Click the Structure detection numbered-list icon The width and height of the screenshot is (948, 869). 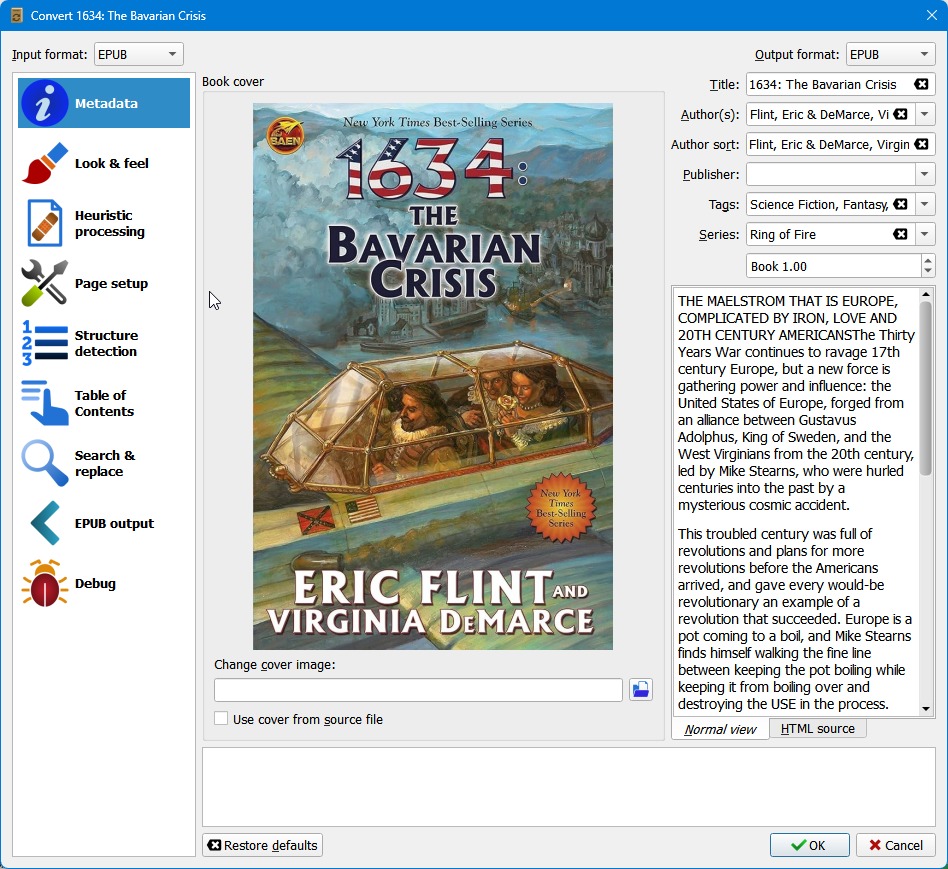click(x=44, y=343)
